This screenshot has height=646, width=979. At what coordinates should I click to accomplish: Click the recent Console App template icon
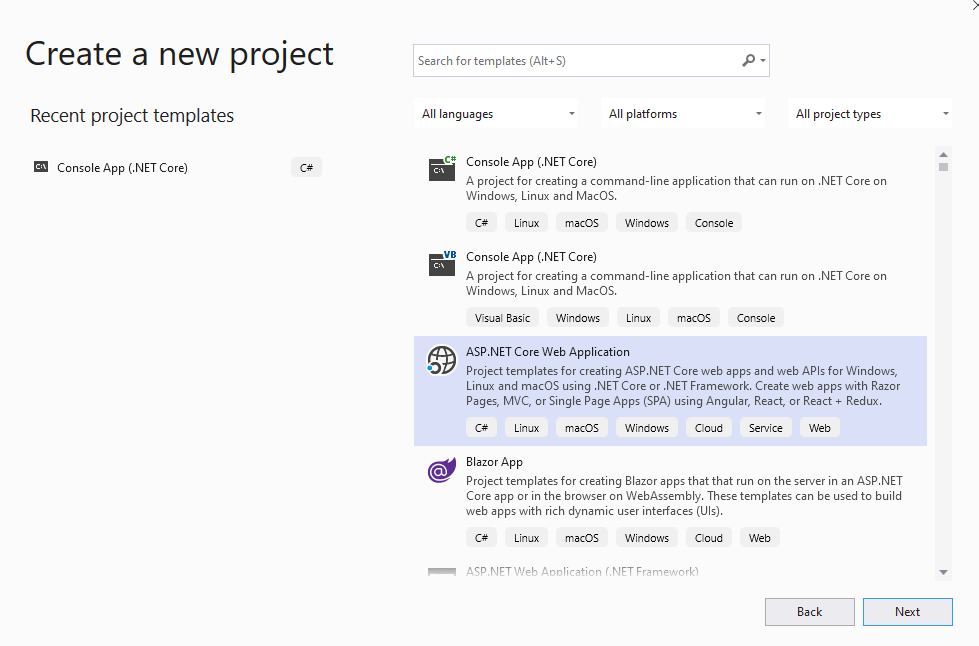(x=41, y=167)
